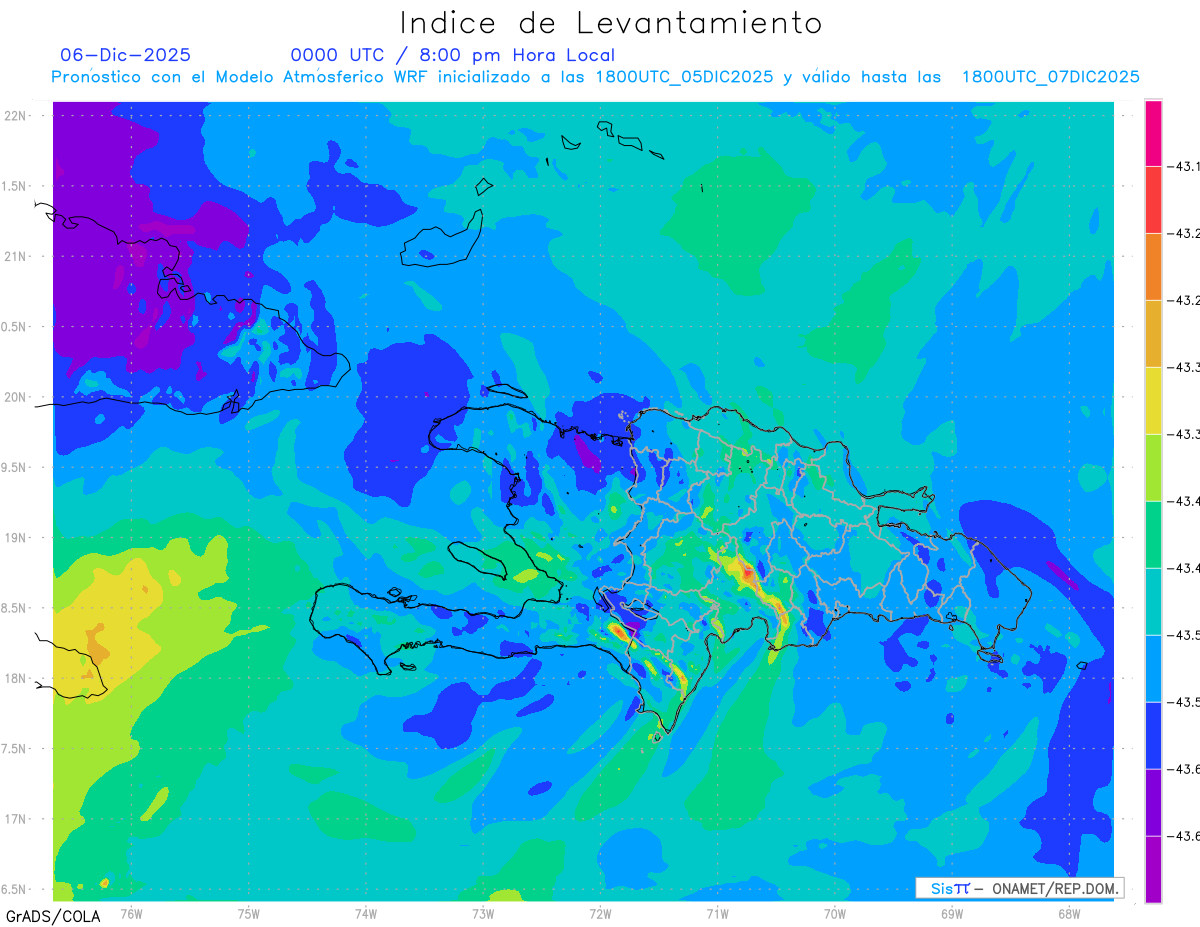
Task: Select the lime green colorbar swatch
Action: point(1153,467)
